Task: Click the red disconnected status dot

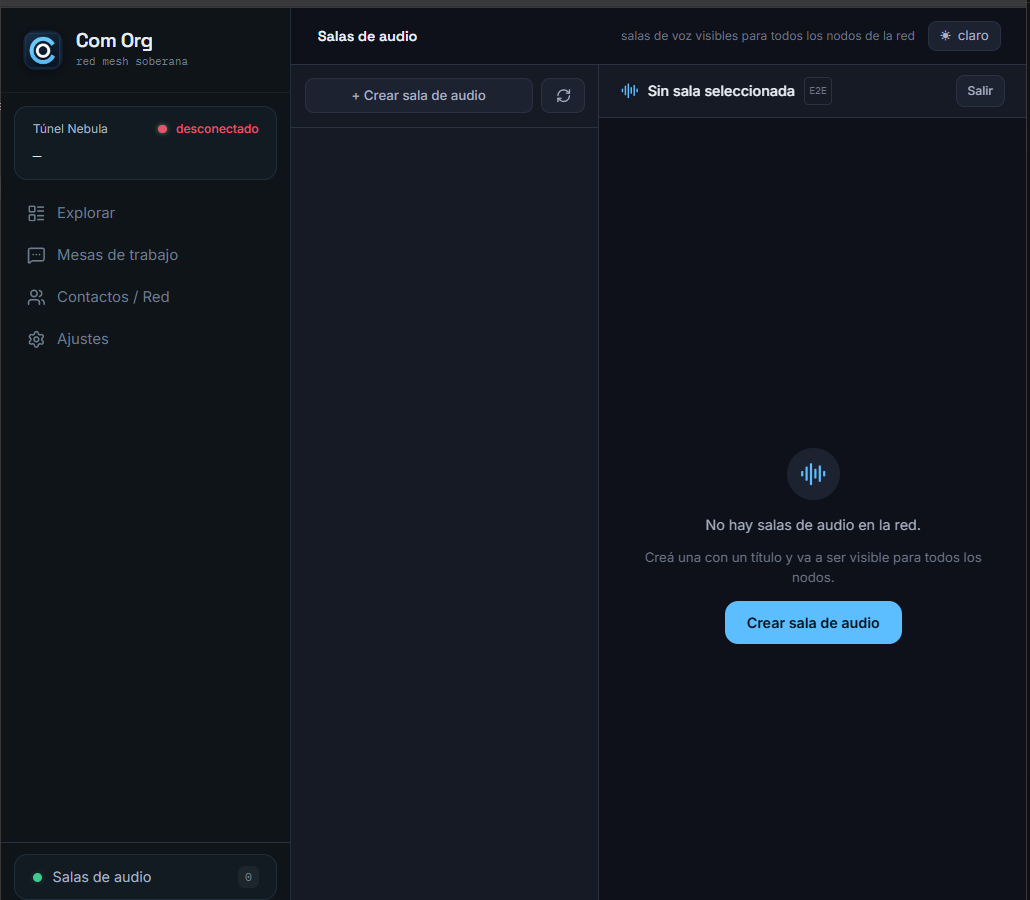Action: point(162,129)
